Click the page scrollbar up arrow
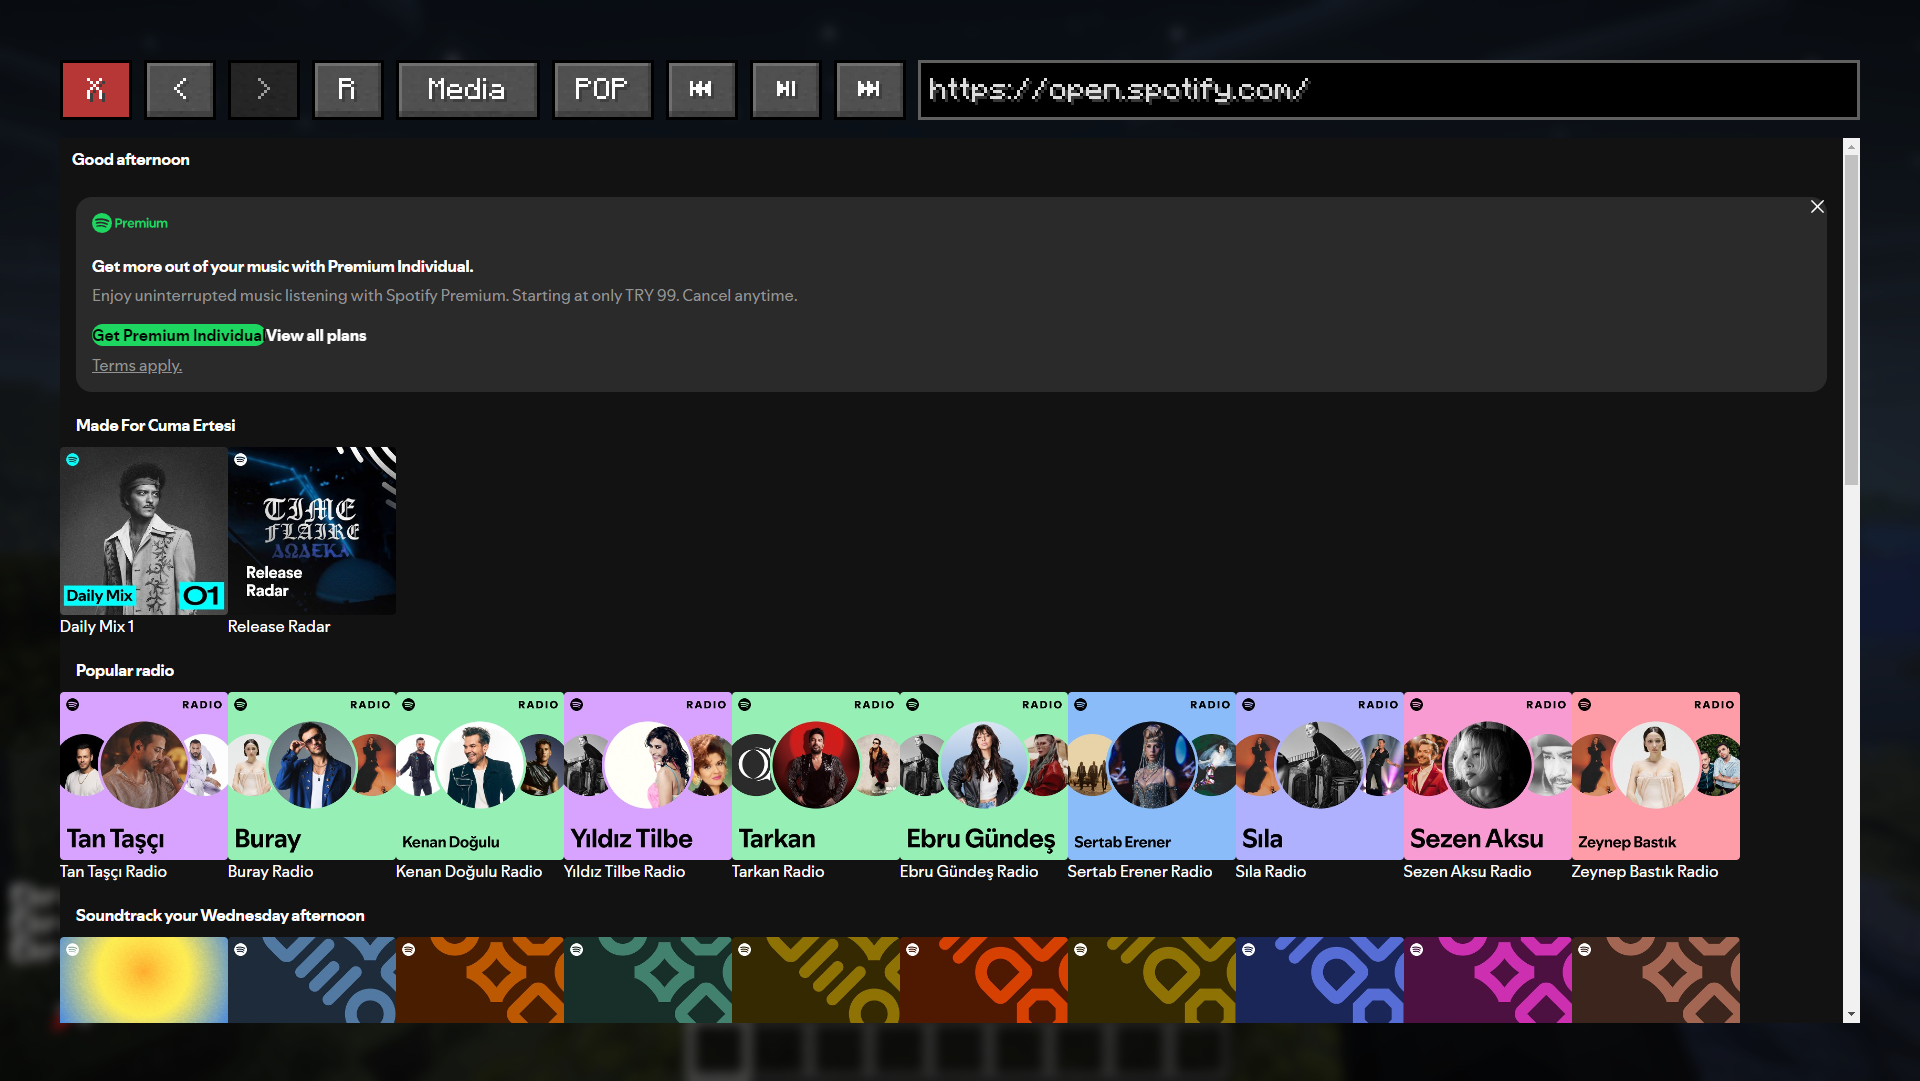Screen dimensions: 1920x1081 coord(1852,146)
